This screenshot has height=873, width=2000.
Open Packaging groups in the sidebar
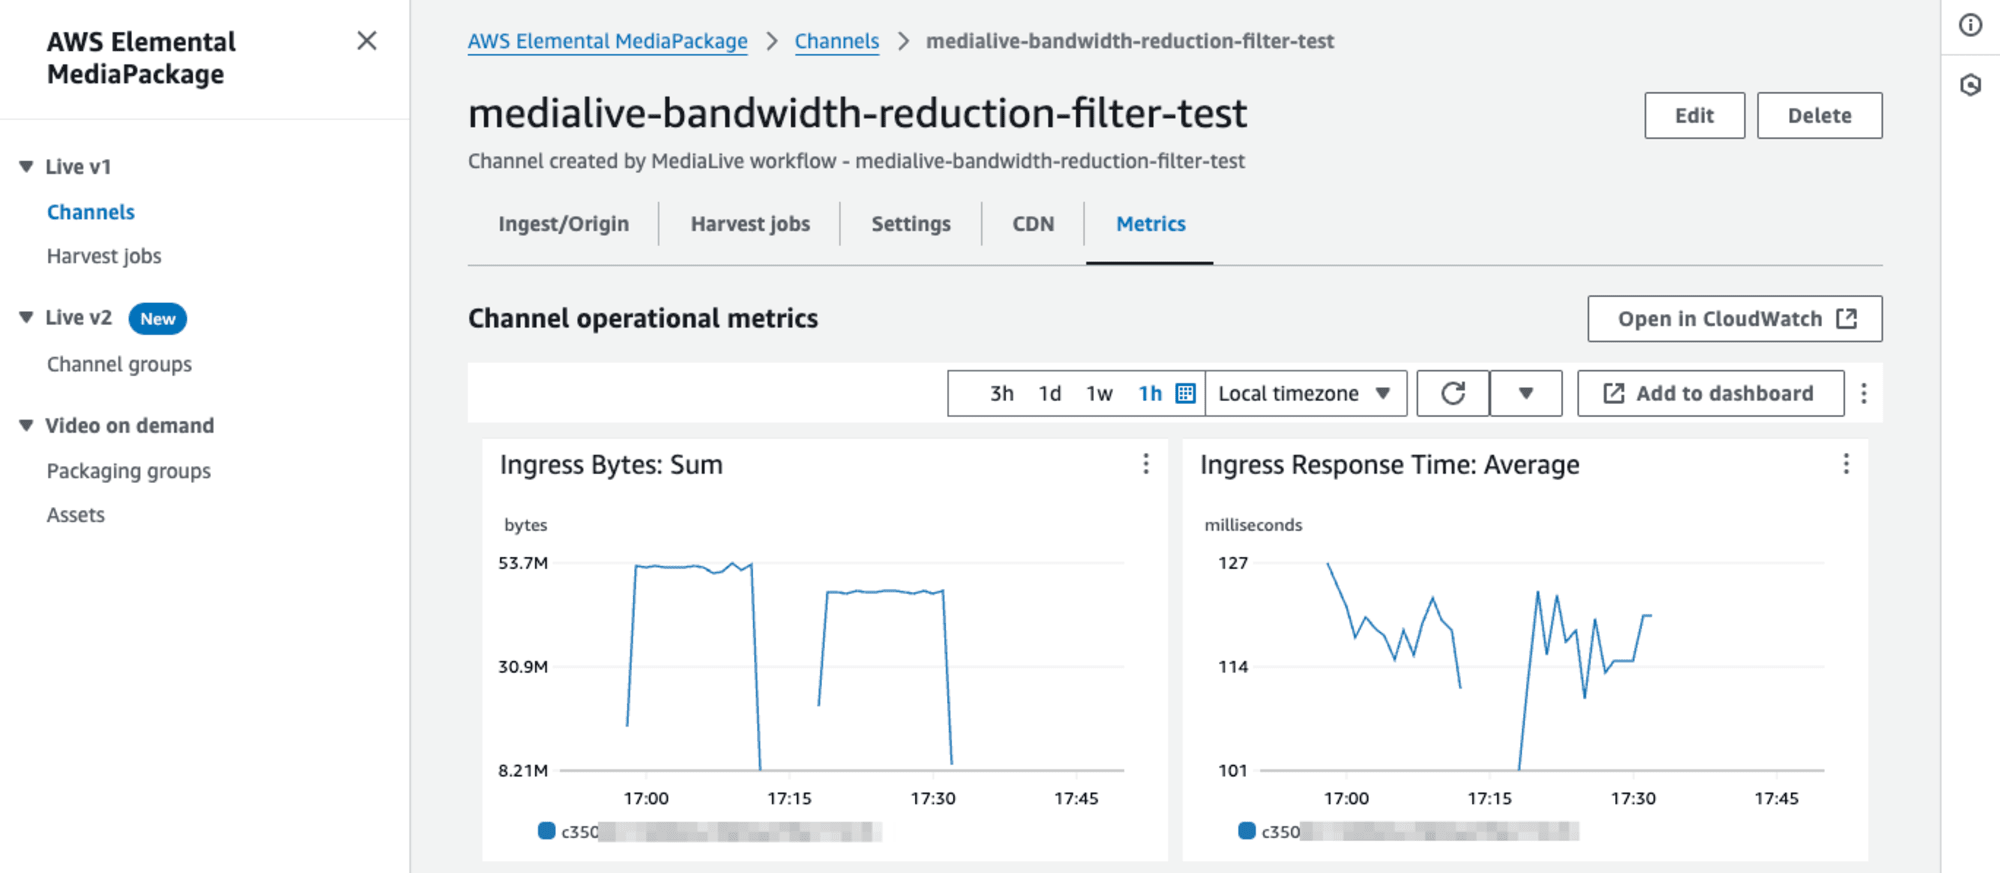[x=129, y=471]
